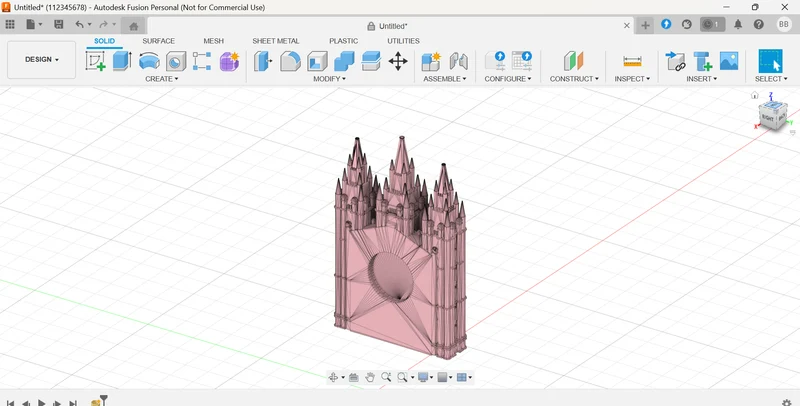Expand the CONFIGURE menu

pos(508,79)
